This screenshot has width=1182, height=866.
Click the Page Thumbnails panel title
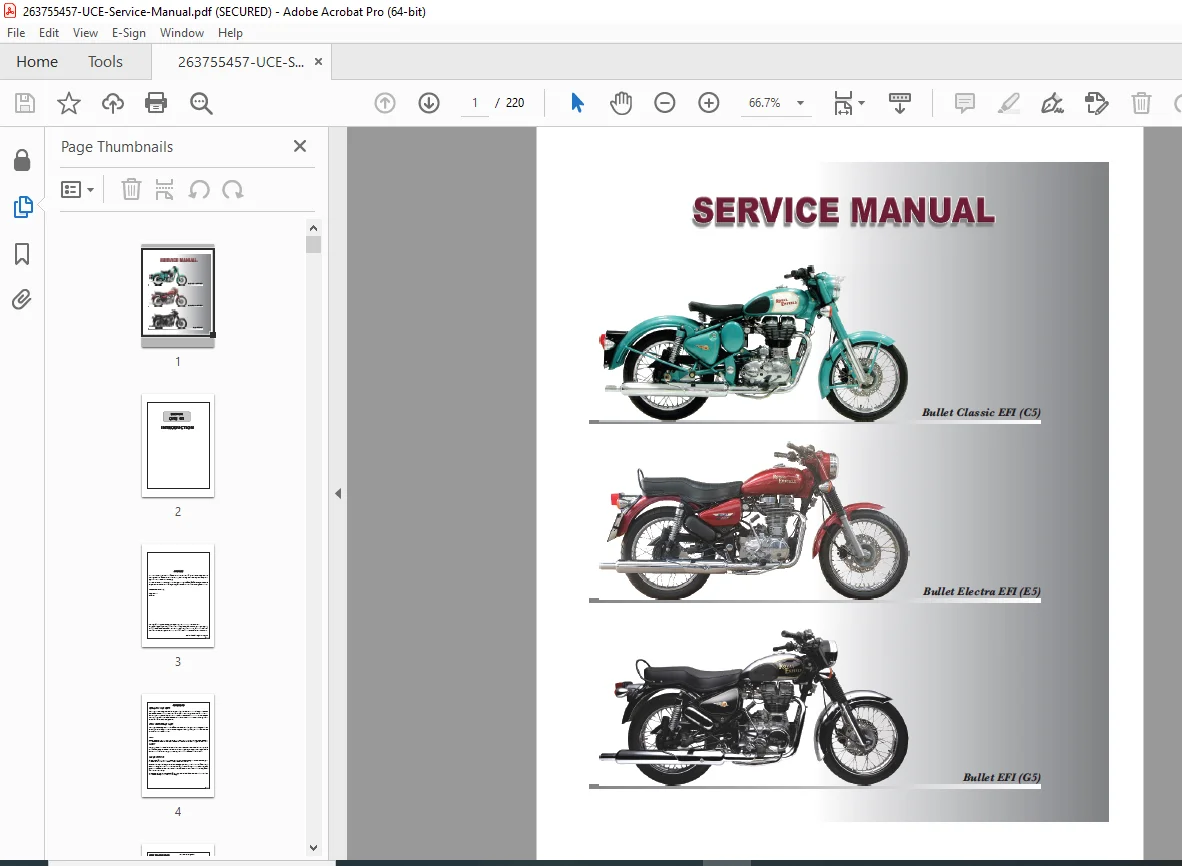click(x=117, y=147)
